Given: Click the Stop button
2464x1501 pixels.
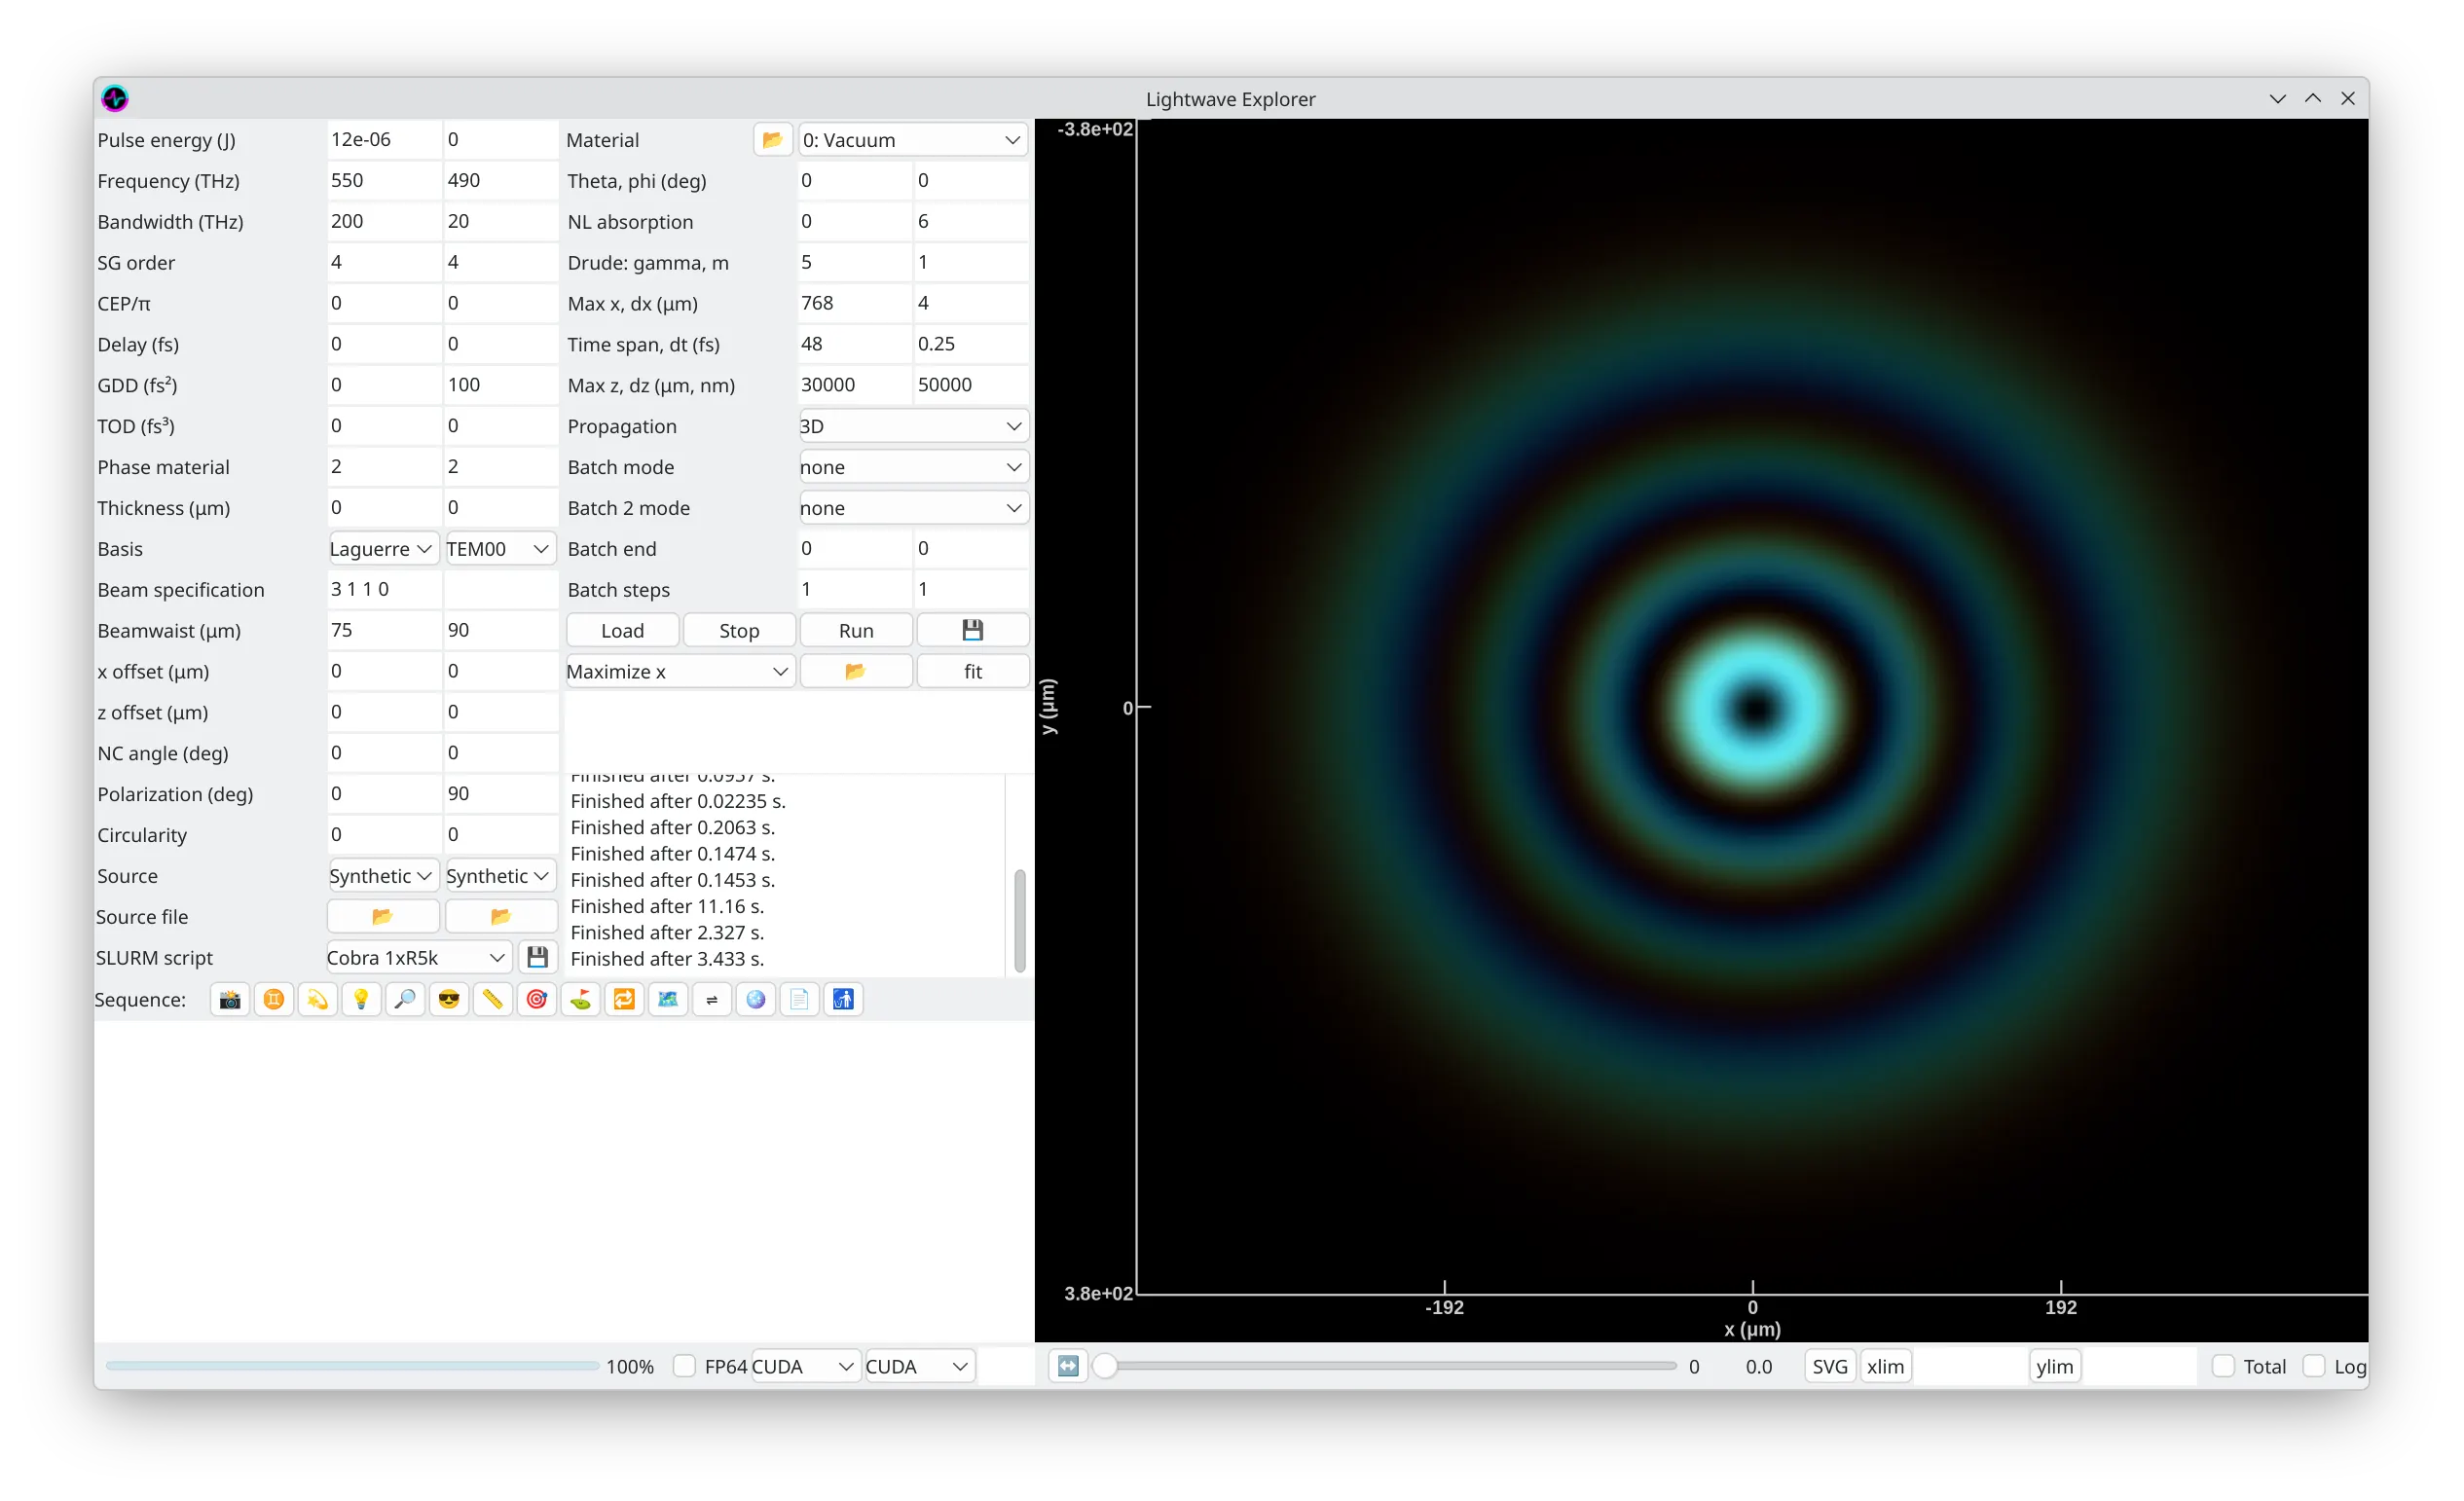Looking at the screenshot, I should 739,630.
